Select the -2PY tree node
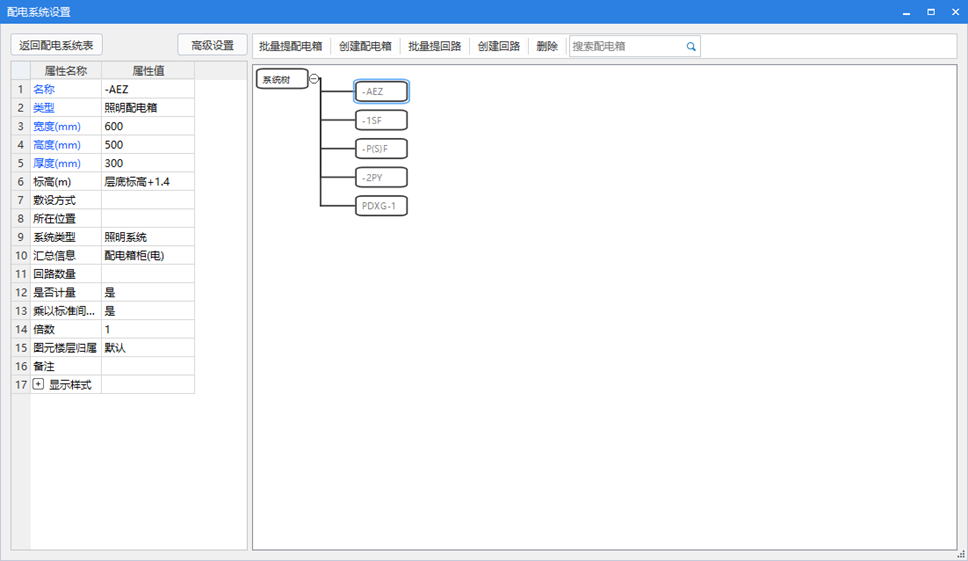 click(381, 178)
